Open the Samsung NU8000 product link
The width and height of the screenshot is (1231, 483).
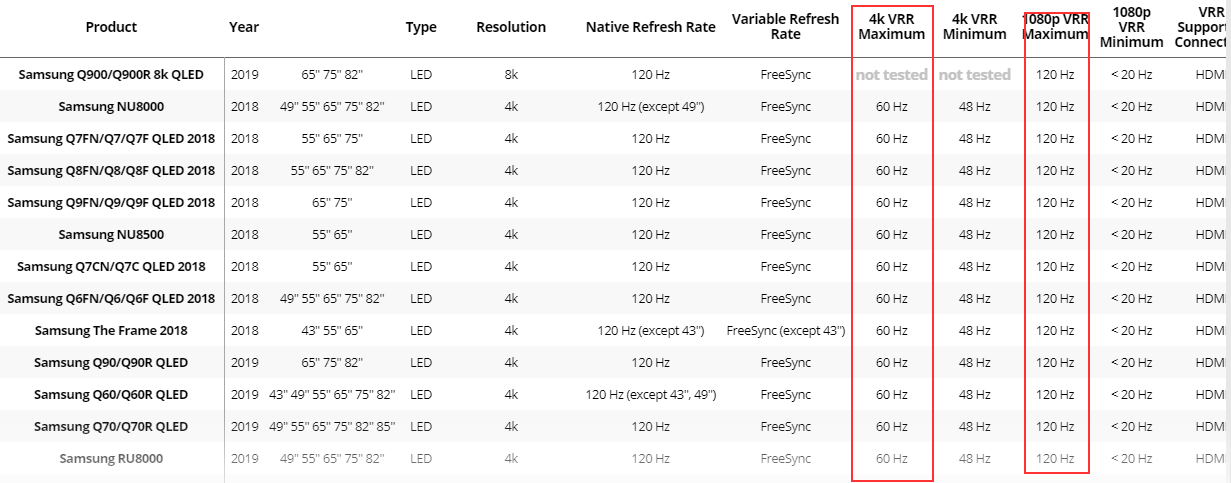(111, 106)
